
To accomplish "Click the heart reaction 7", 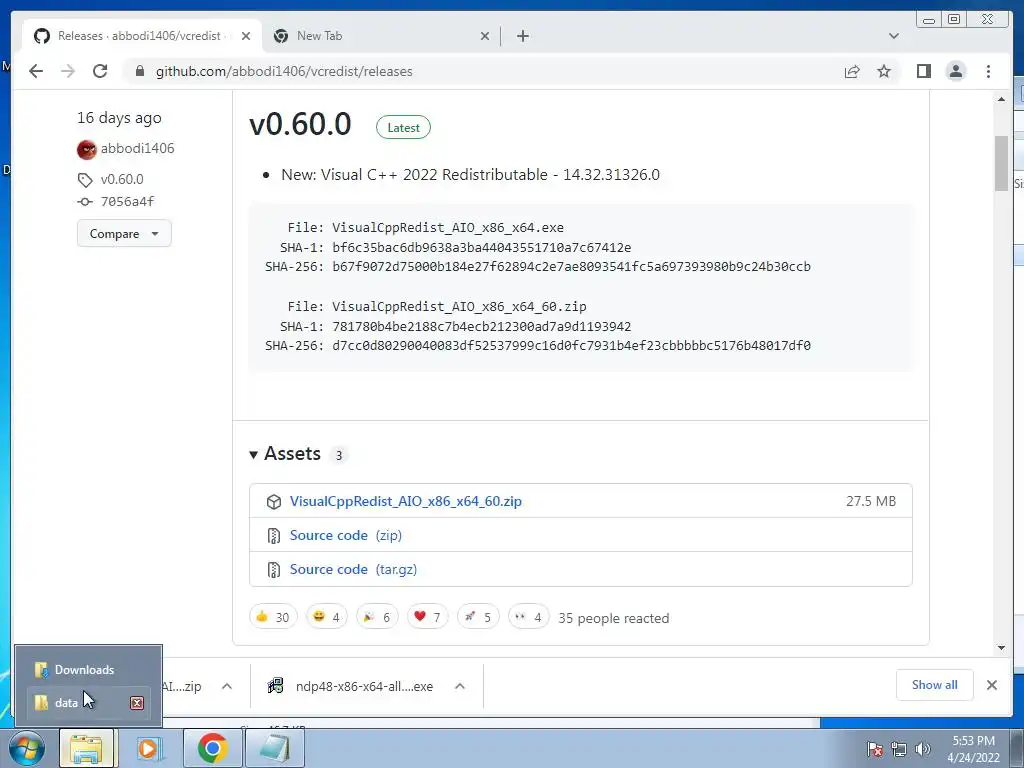I will (x=428, y=616).
